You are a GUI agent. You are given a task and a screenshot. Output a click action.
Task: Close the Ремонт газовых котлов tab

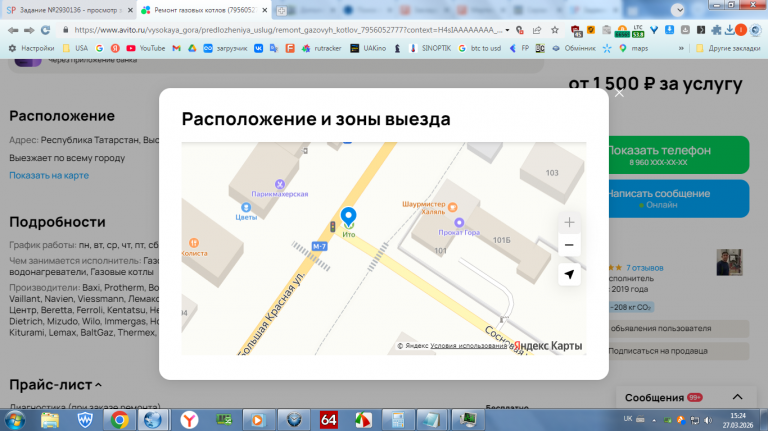pyautogui.click(x=264, y=10)
